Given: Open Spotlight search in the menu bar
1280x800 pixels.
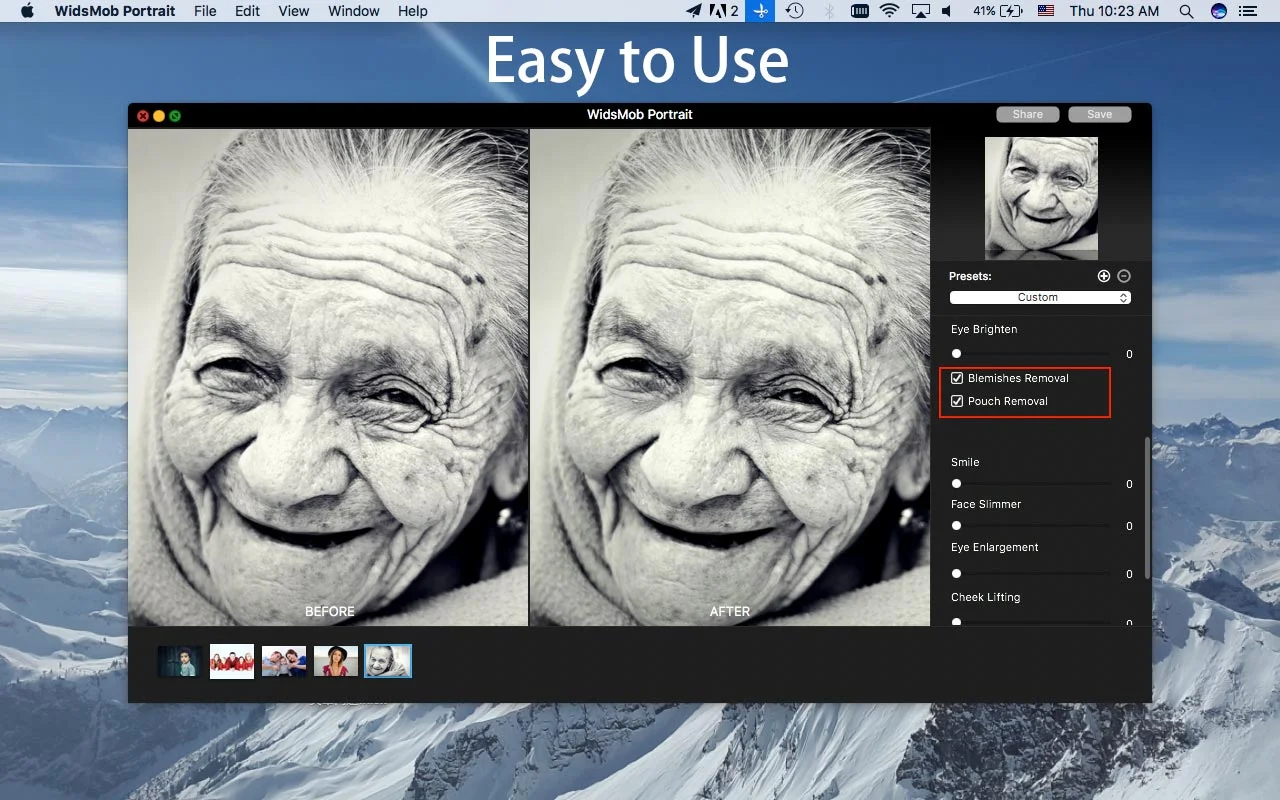Looking at the screenshot, I should pyautogui.click(x=1186, y=11).
